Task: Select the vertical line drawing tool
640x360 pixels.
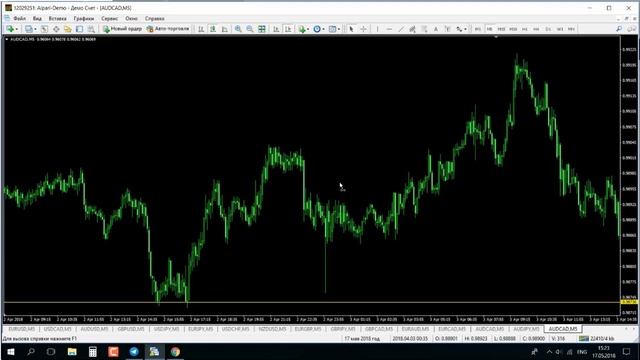Action: tap(377, 29)
